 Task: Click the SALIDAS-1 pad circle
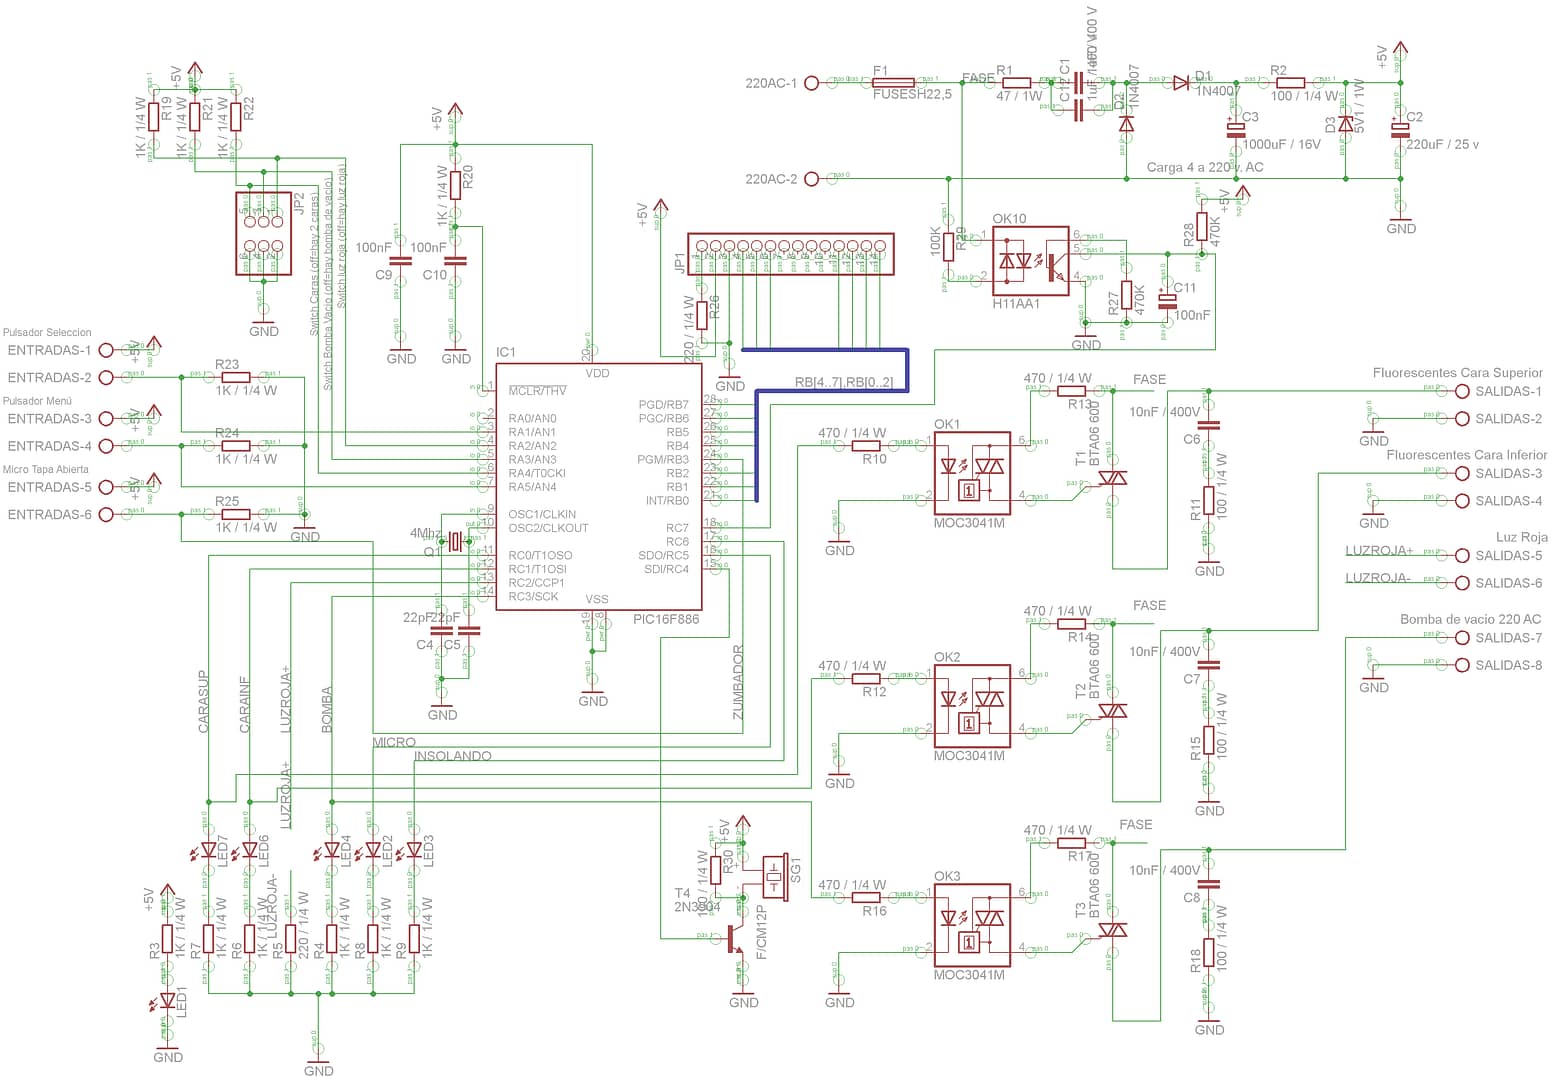(x=1462, y=391)
